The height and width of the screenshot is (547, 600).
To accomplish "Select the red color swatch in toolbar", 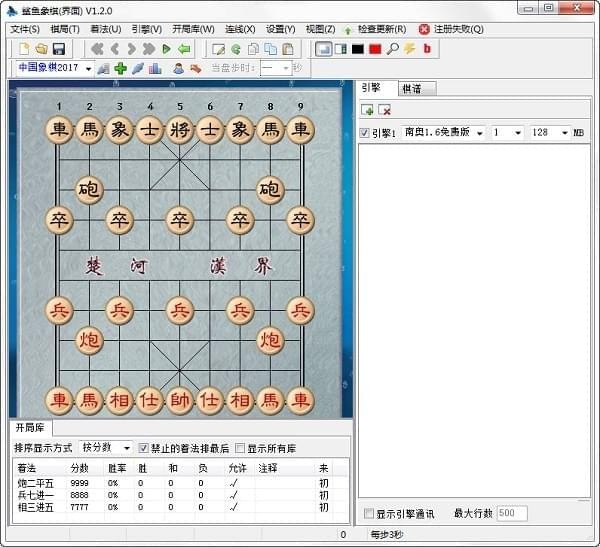I will 375,49.
